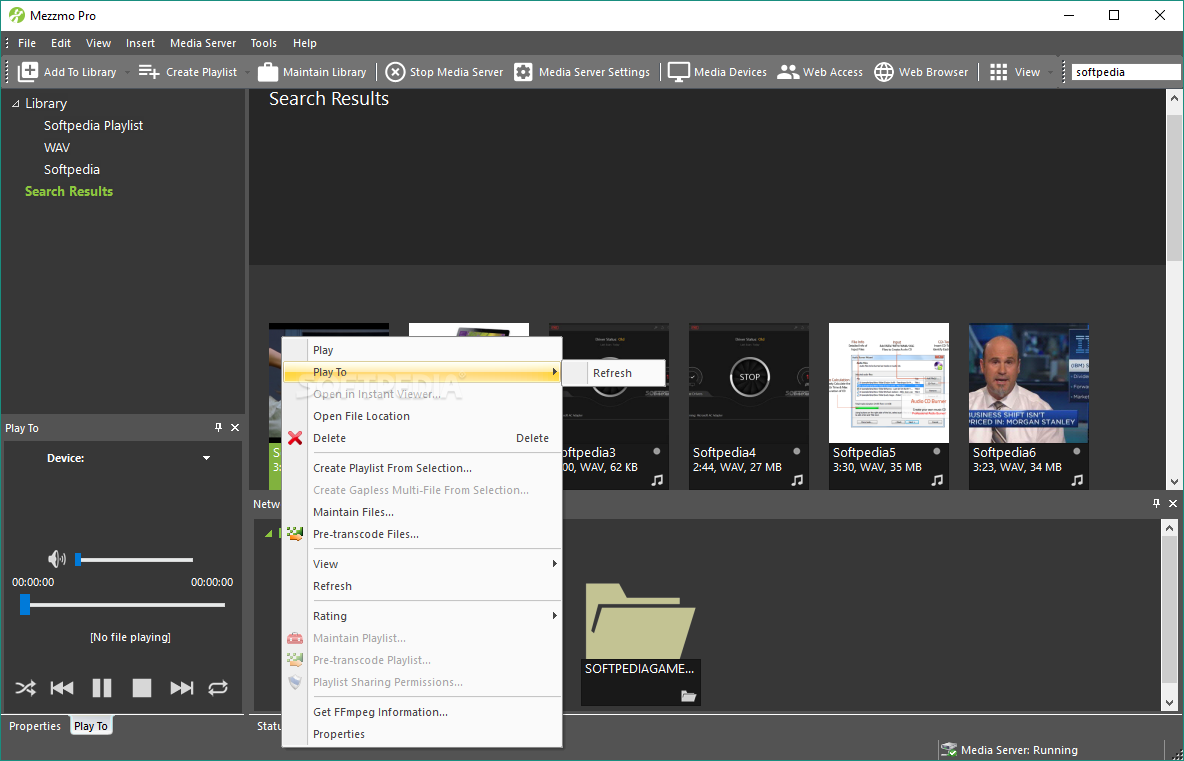Click the volume slider track
The height and width of the screenshot is (761, 1184).
coord(136,559)
